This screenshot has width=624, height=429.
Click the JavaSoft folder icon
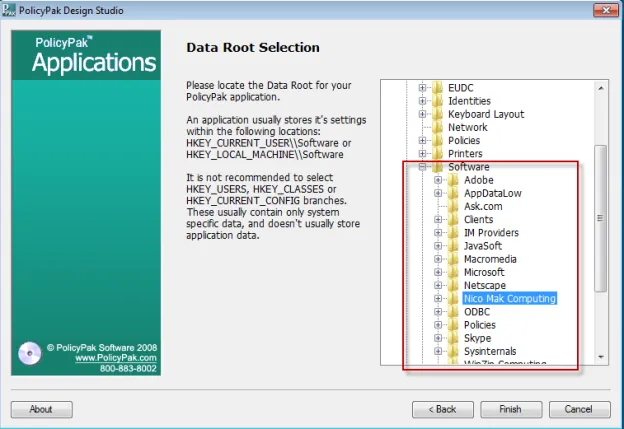(453, 246)
